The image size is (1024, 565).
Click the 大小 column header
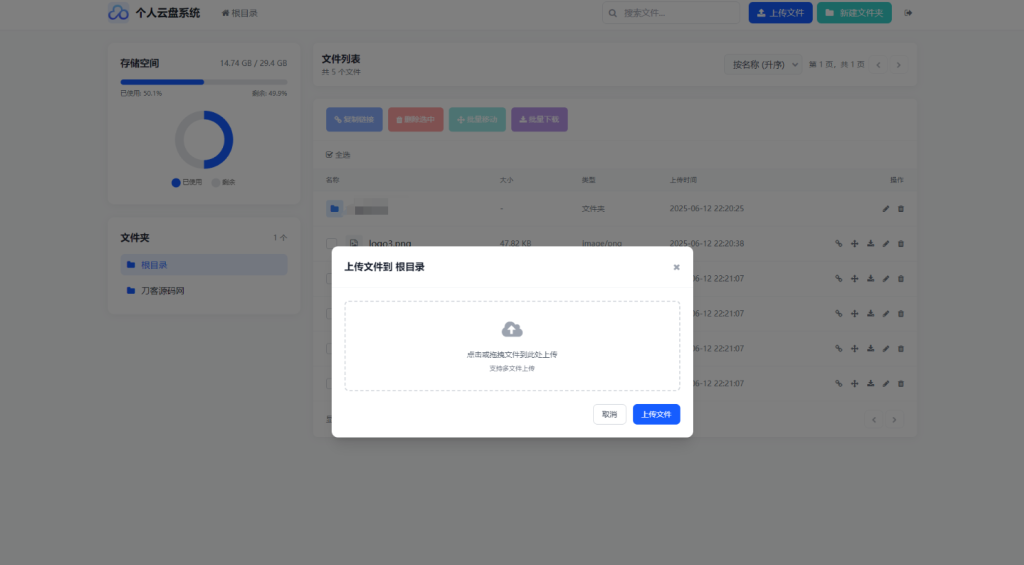(x=506, y=180)
